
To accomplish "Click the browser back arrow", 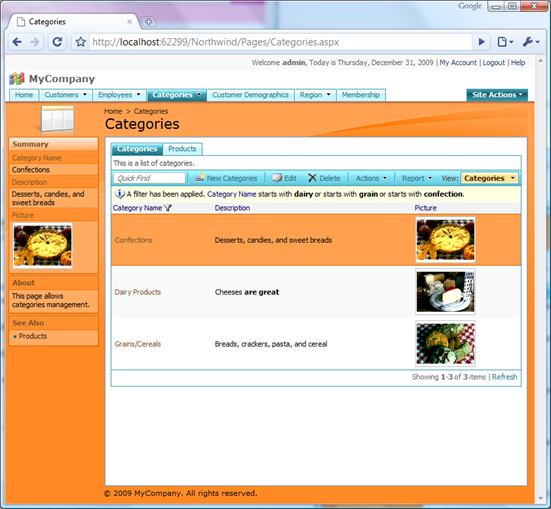I will (17, 42).
